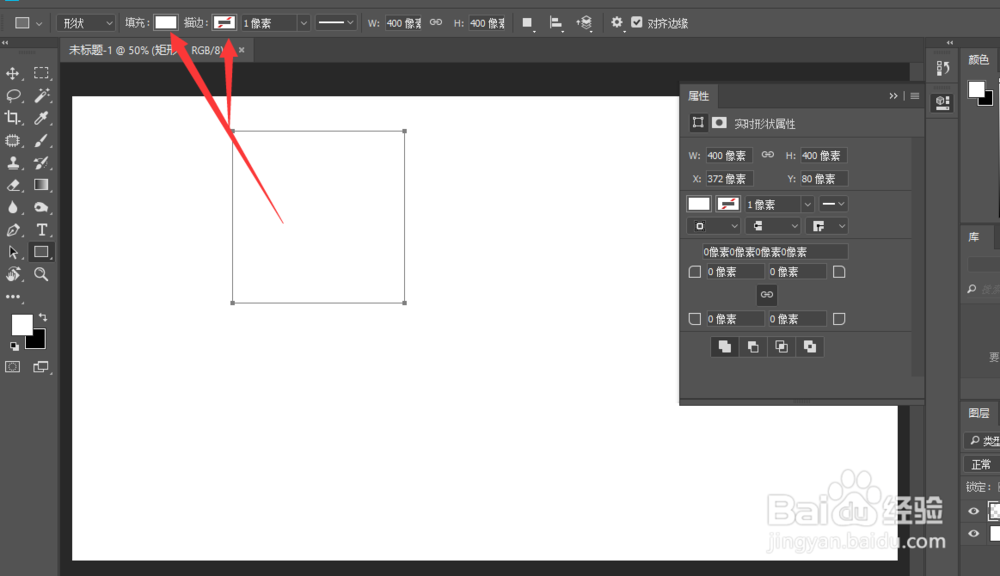The width and height of the screenshot is (1000, 576).
Task: Toggle link corner radius values
Action: point(767,295)
